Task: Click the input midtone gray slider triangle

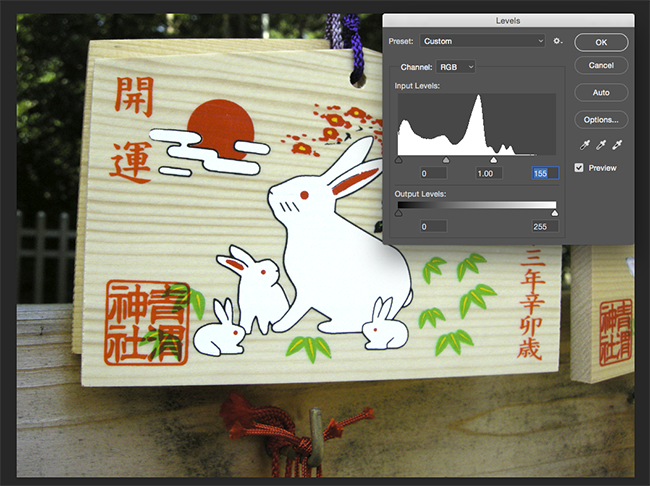Action: (x=446, y=160)
